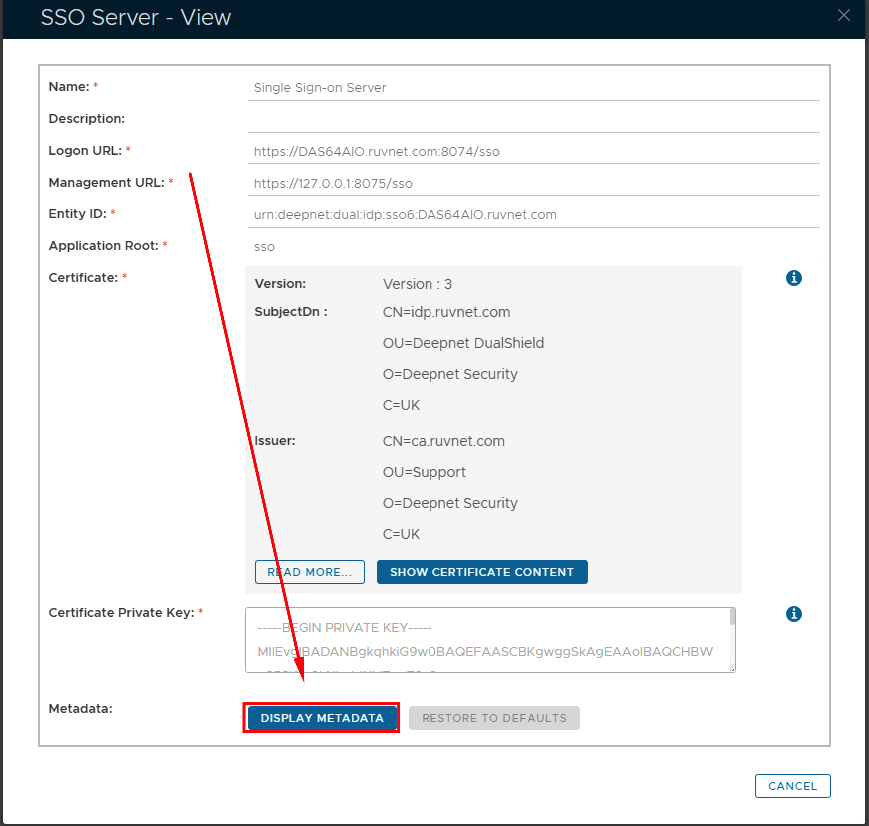Click the private key box resize handle

click(731, 668)
